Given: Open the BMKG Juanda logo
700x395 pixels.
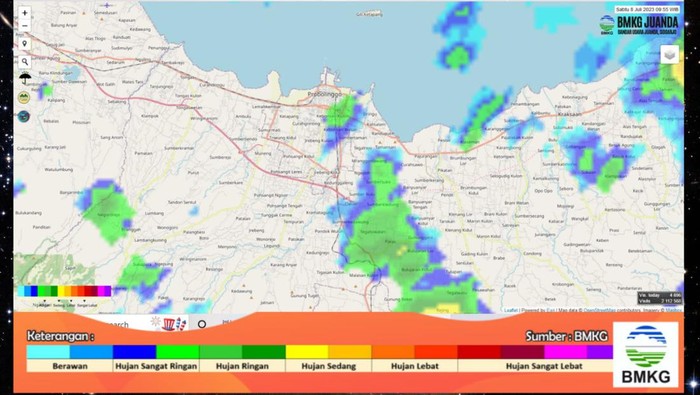Looking at the screenshot, I should click(x=639, y=25).
